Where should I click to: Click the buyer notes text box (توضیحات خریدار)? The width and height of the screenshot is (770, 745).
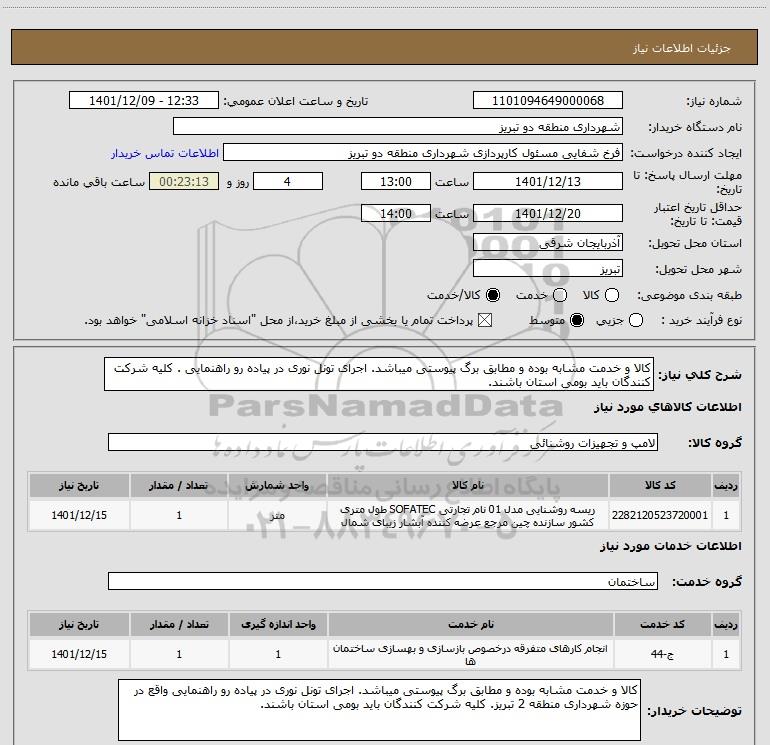tap(379, 710)
